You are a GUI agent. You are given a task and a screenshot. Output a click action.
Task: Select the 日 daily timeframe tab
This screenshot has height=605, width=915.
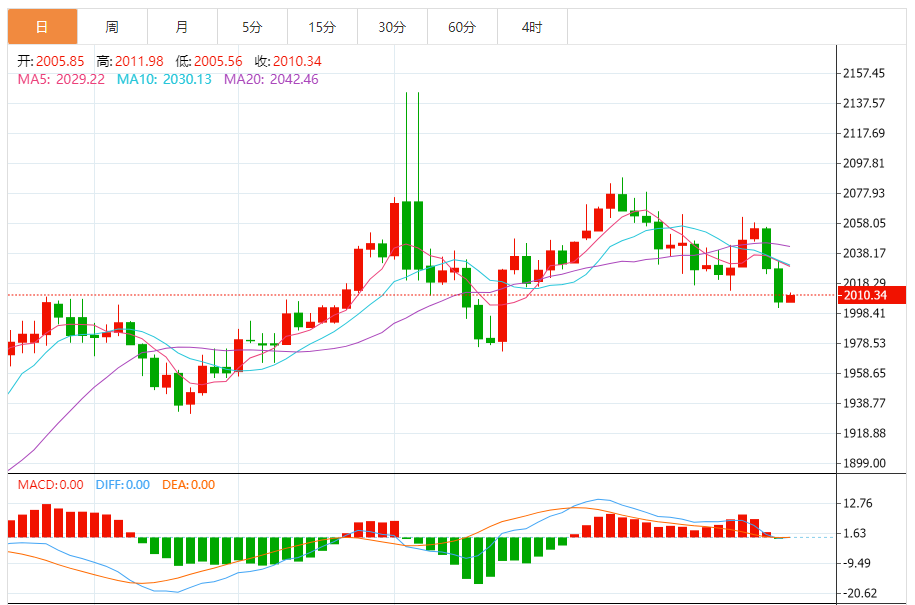[42, 27]
